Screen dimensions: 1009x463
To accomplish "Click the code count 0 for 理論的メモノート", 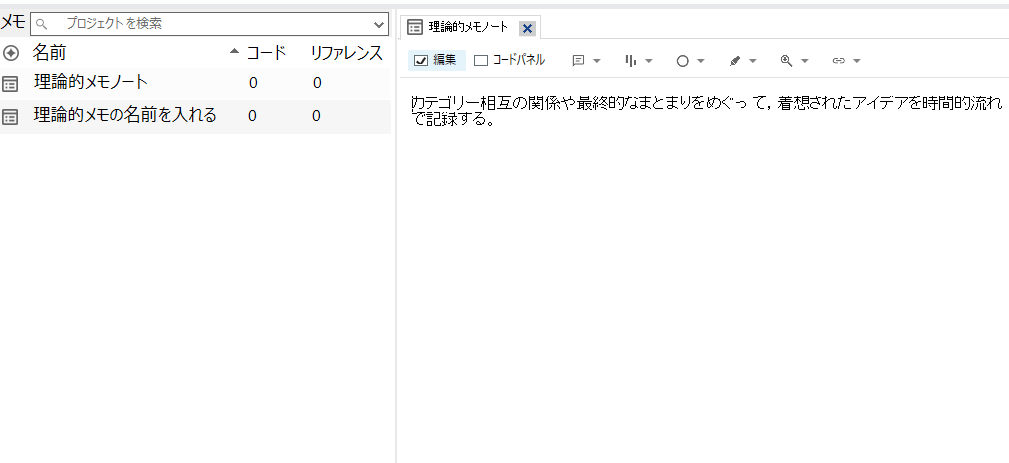I will coord(253,83).
